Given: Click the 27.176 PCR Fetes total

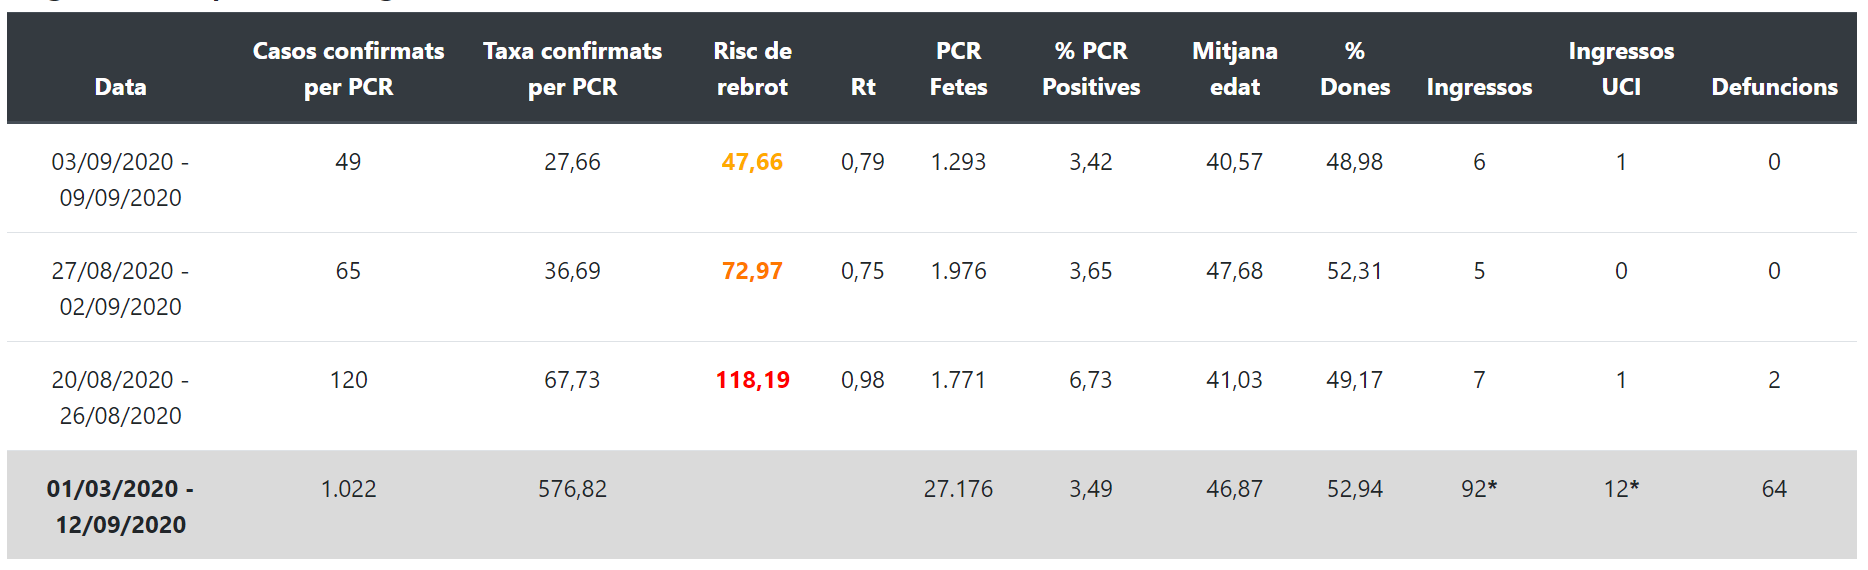Looking at the screenshot, I should click(x=958, y=489).
